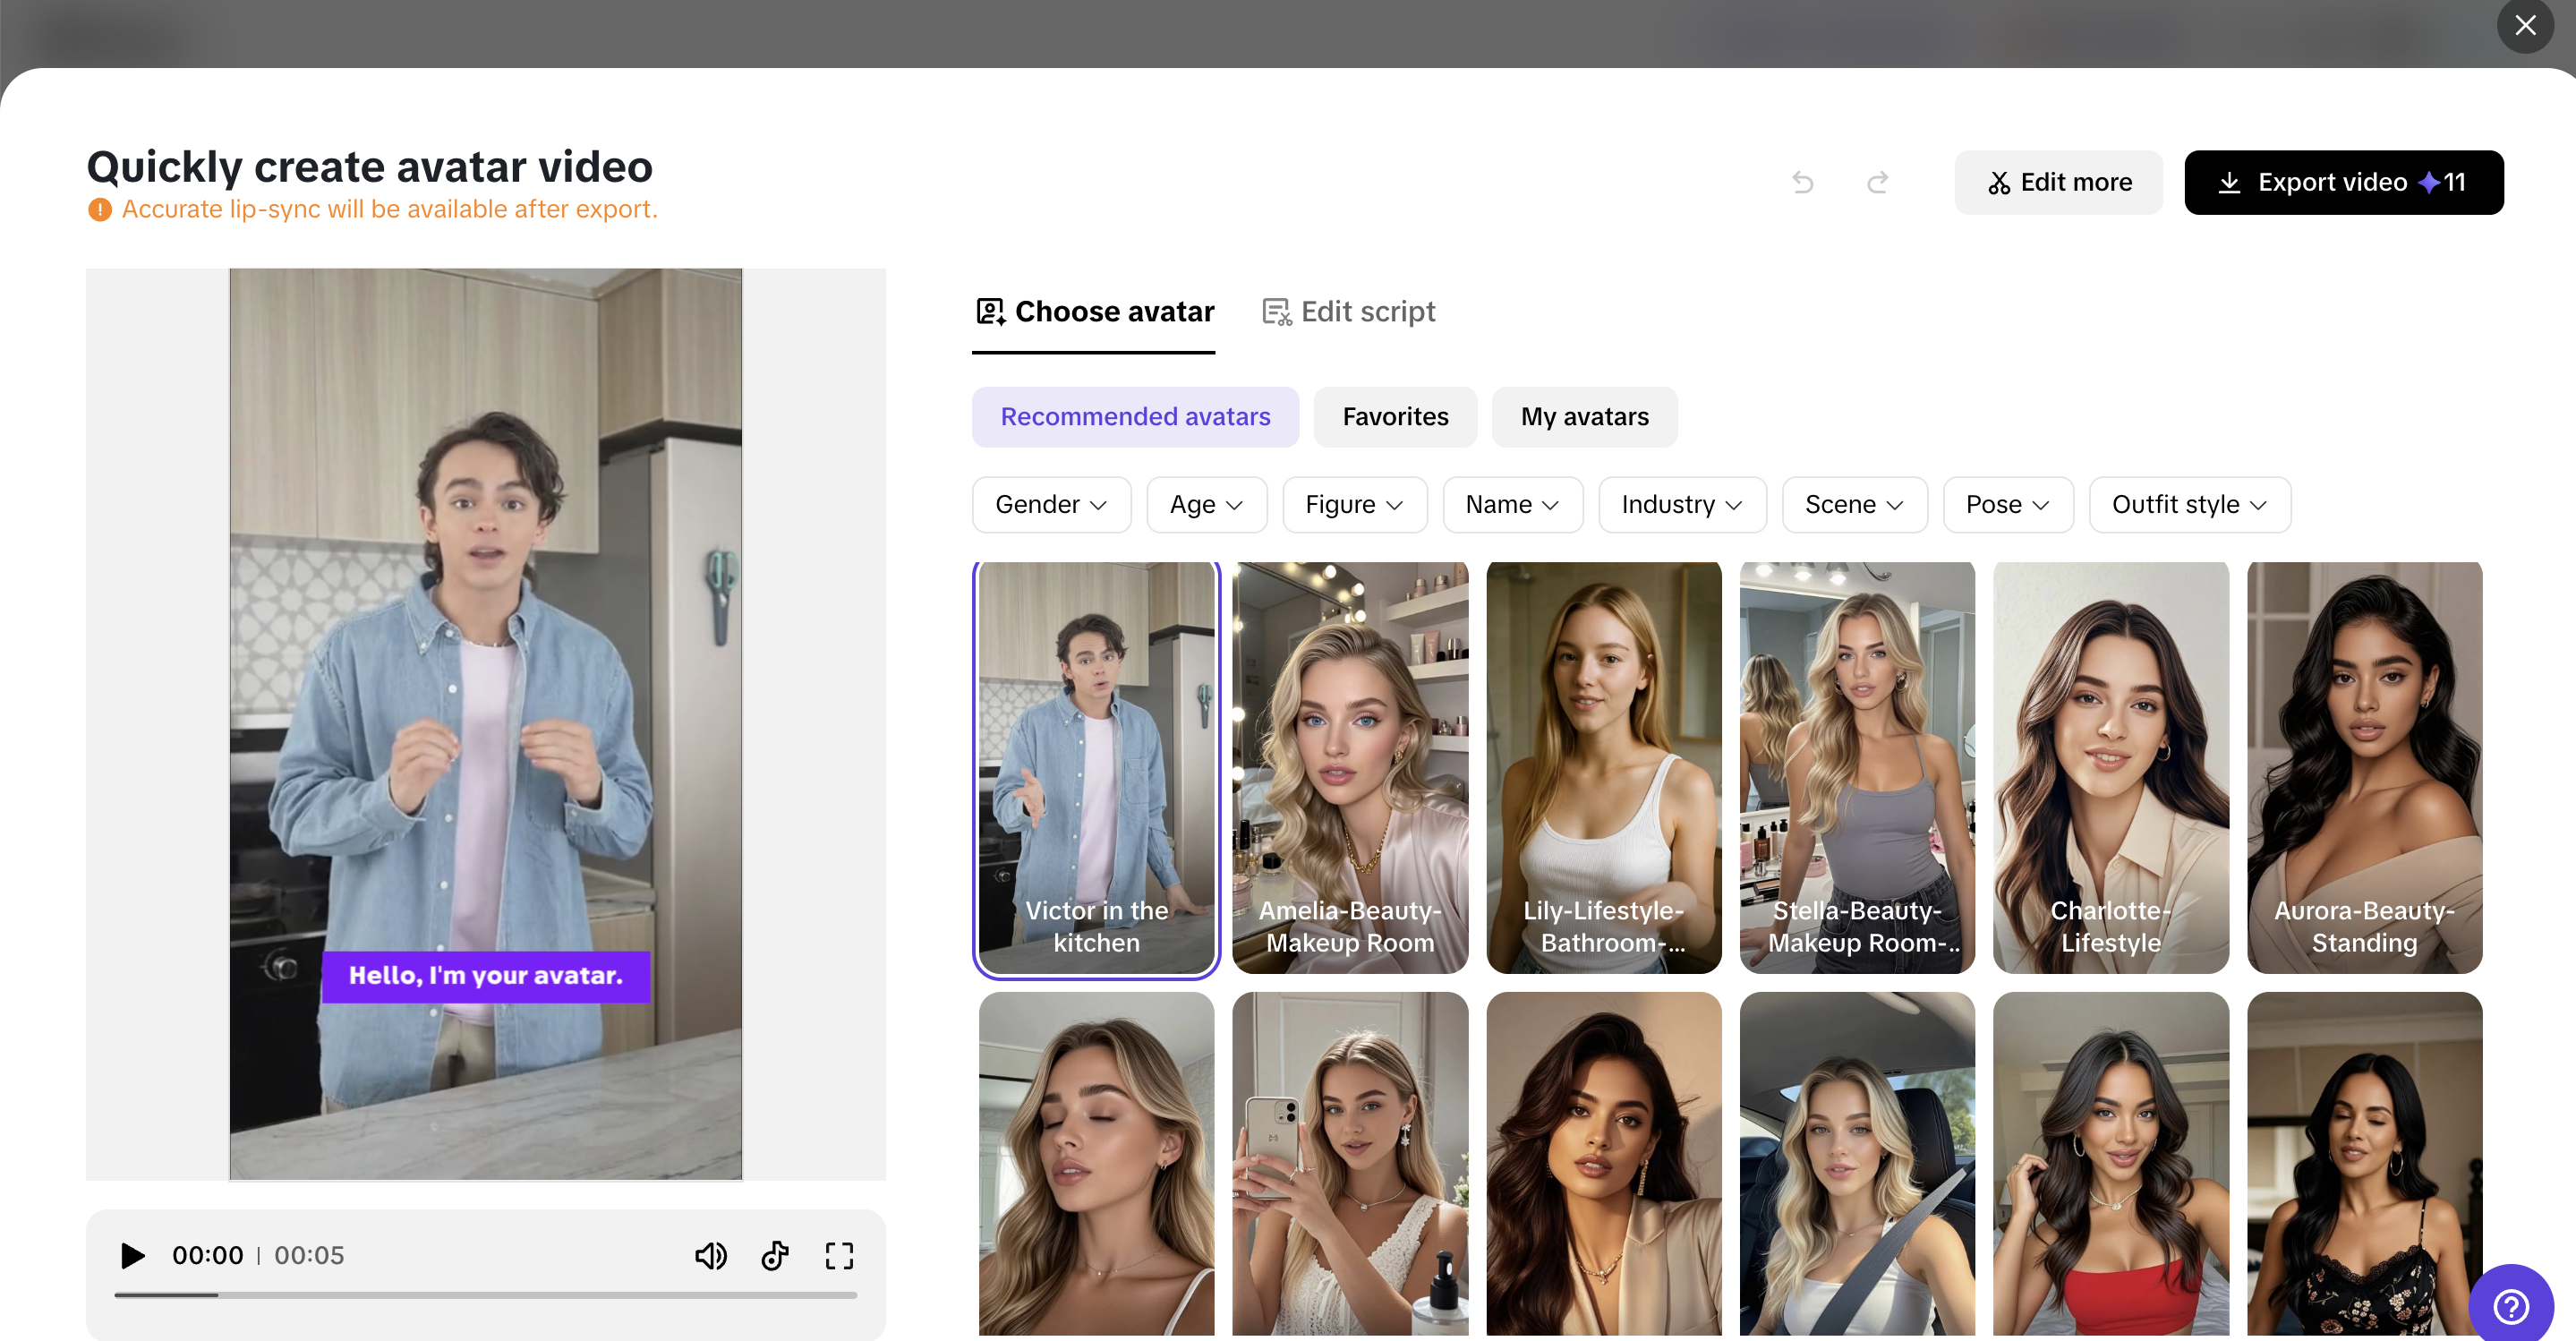
Task: Pick dark-haired avatar in beige blazer
Action: (x=1604, y=1164)
